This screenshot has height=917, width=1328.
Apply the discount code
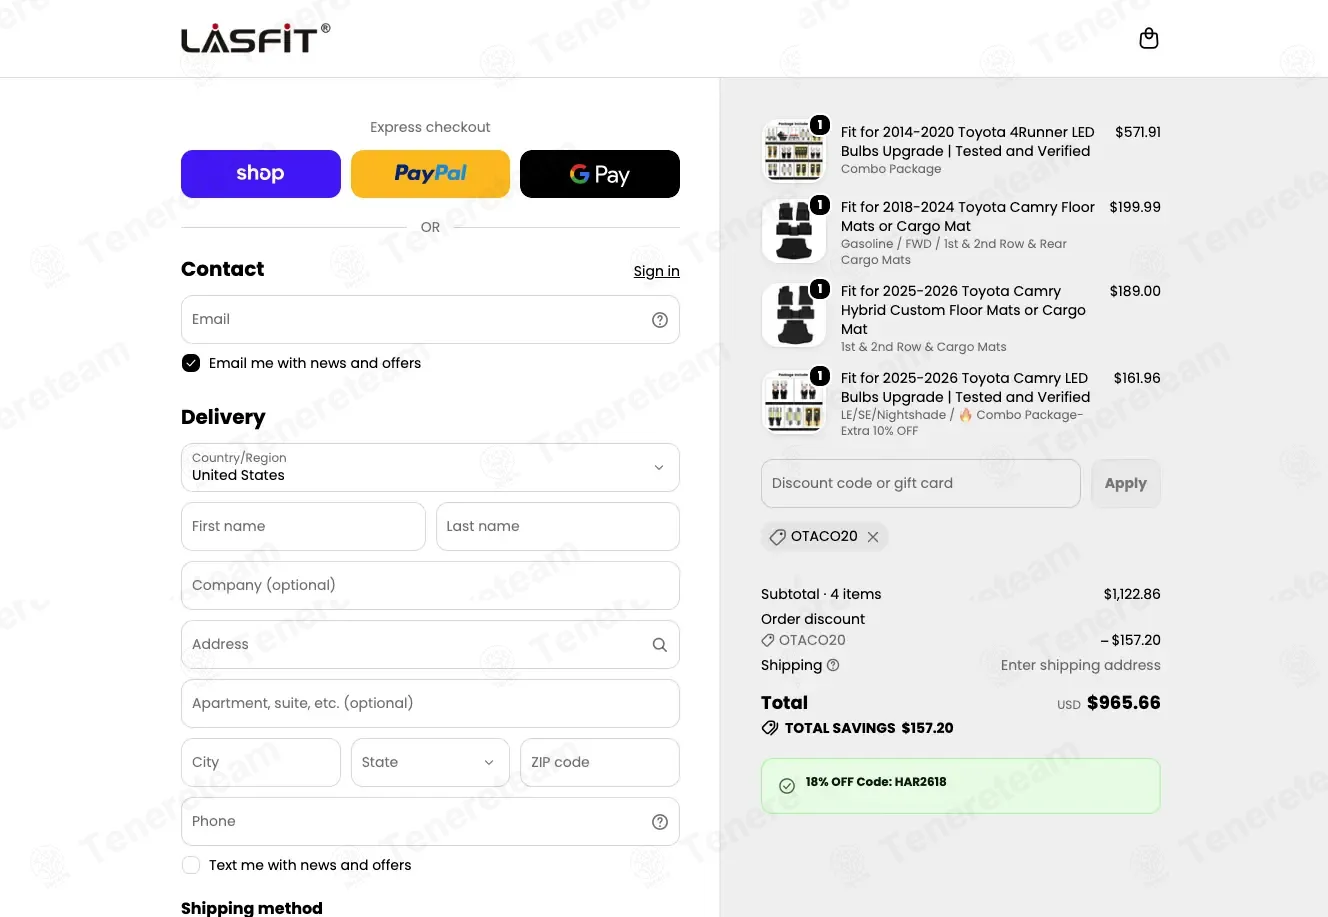(1126, 484)
